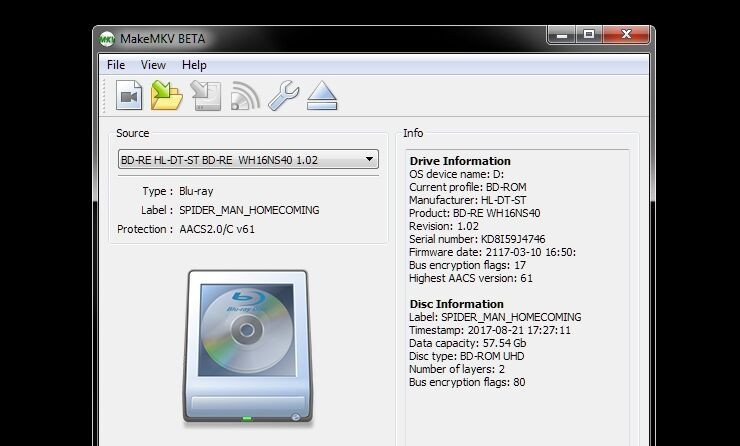Expand the BD-RE source drive dropdown
Image resolution: width=740 pixels, height=446 pixels.
[x=248, y=160]
